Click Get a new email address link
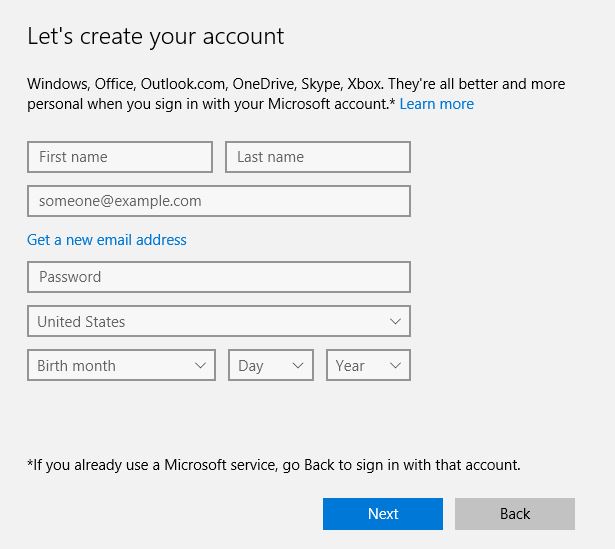 (x=107, y=240)
